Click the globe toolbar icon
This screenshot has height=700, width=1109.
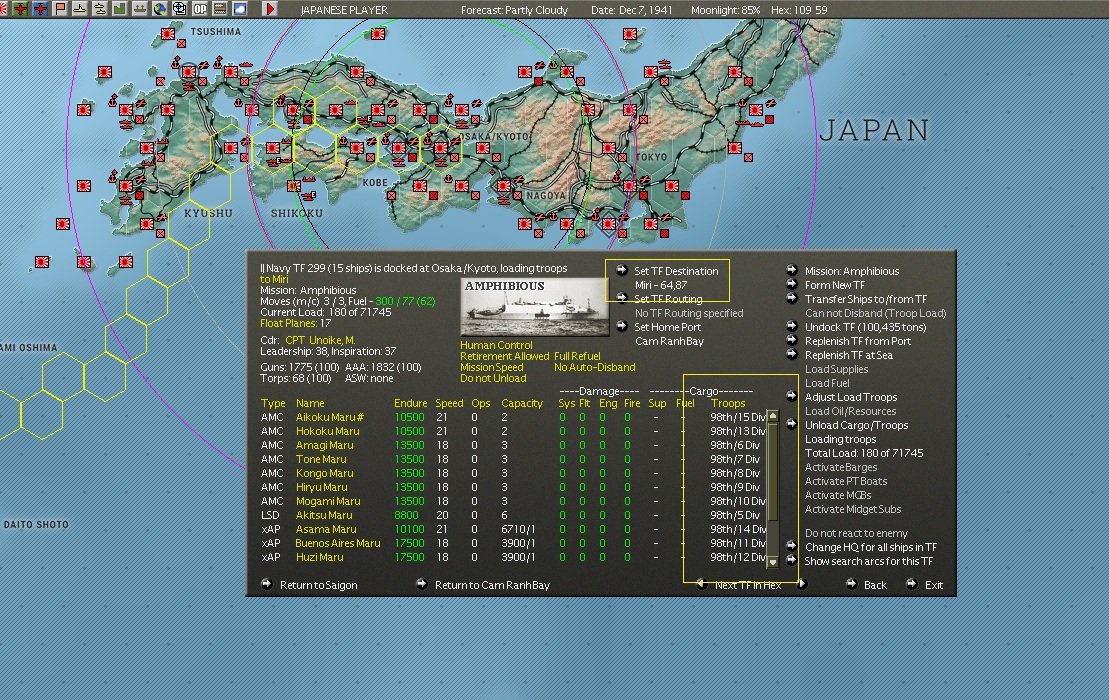point(160,9)
